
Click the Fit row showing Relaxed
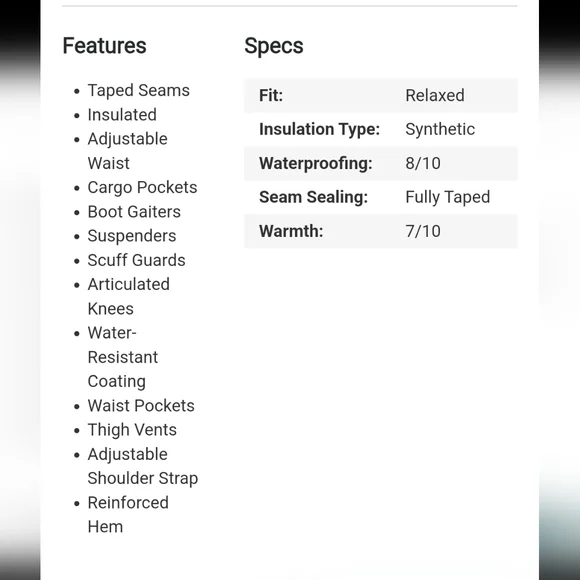(381, 95)
